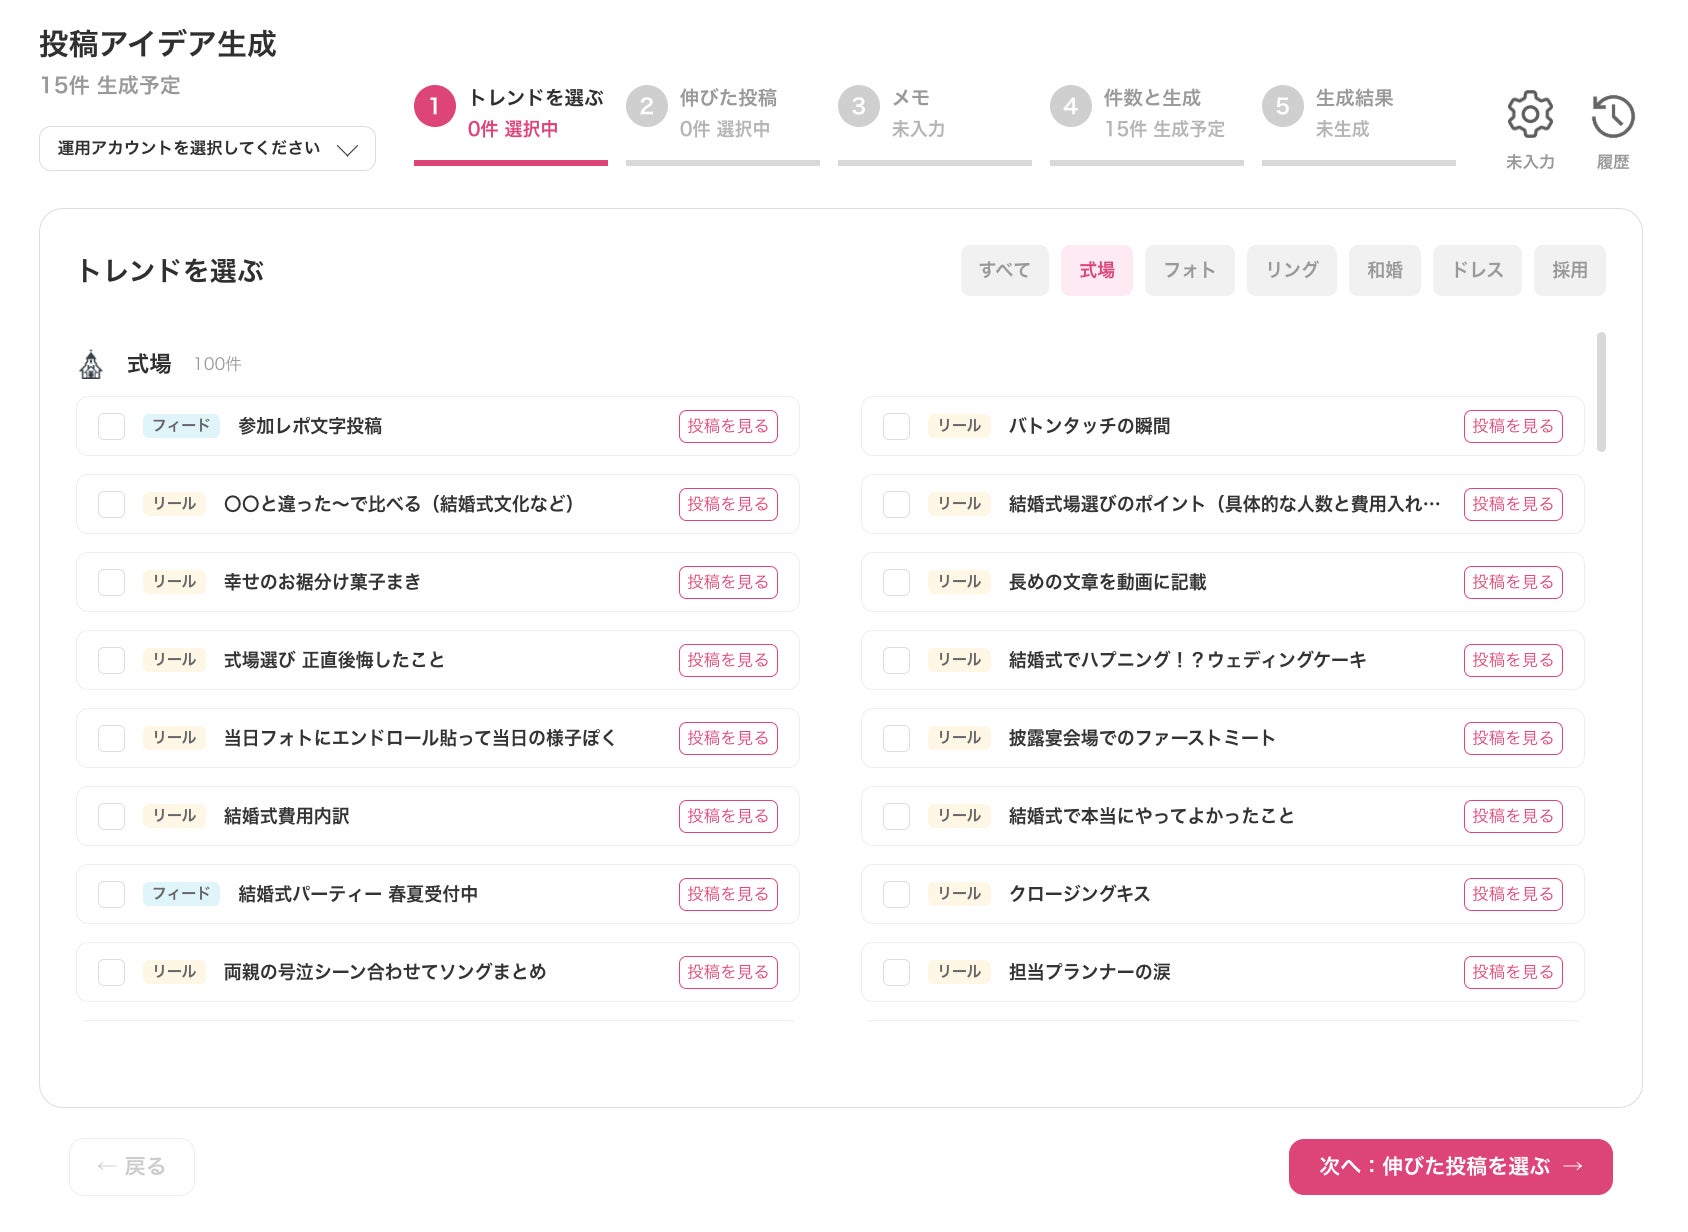Click 投稿を見る for クロージングキス

coord(1513,894)
